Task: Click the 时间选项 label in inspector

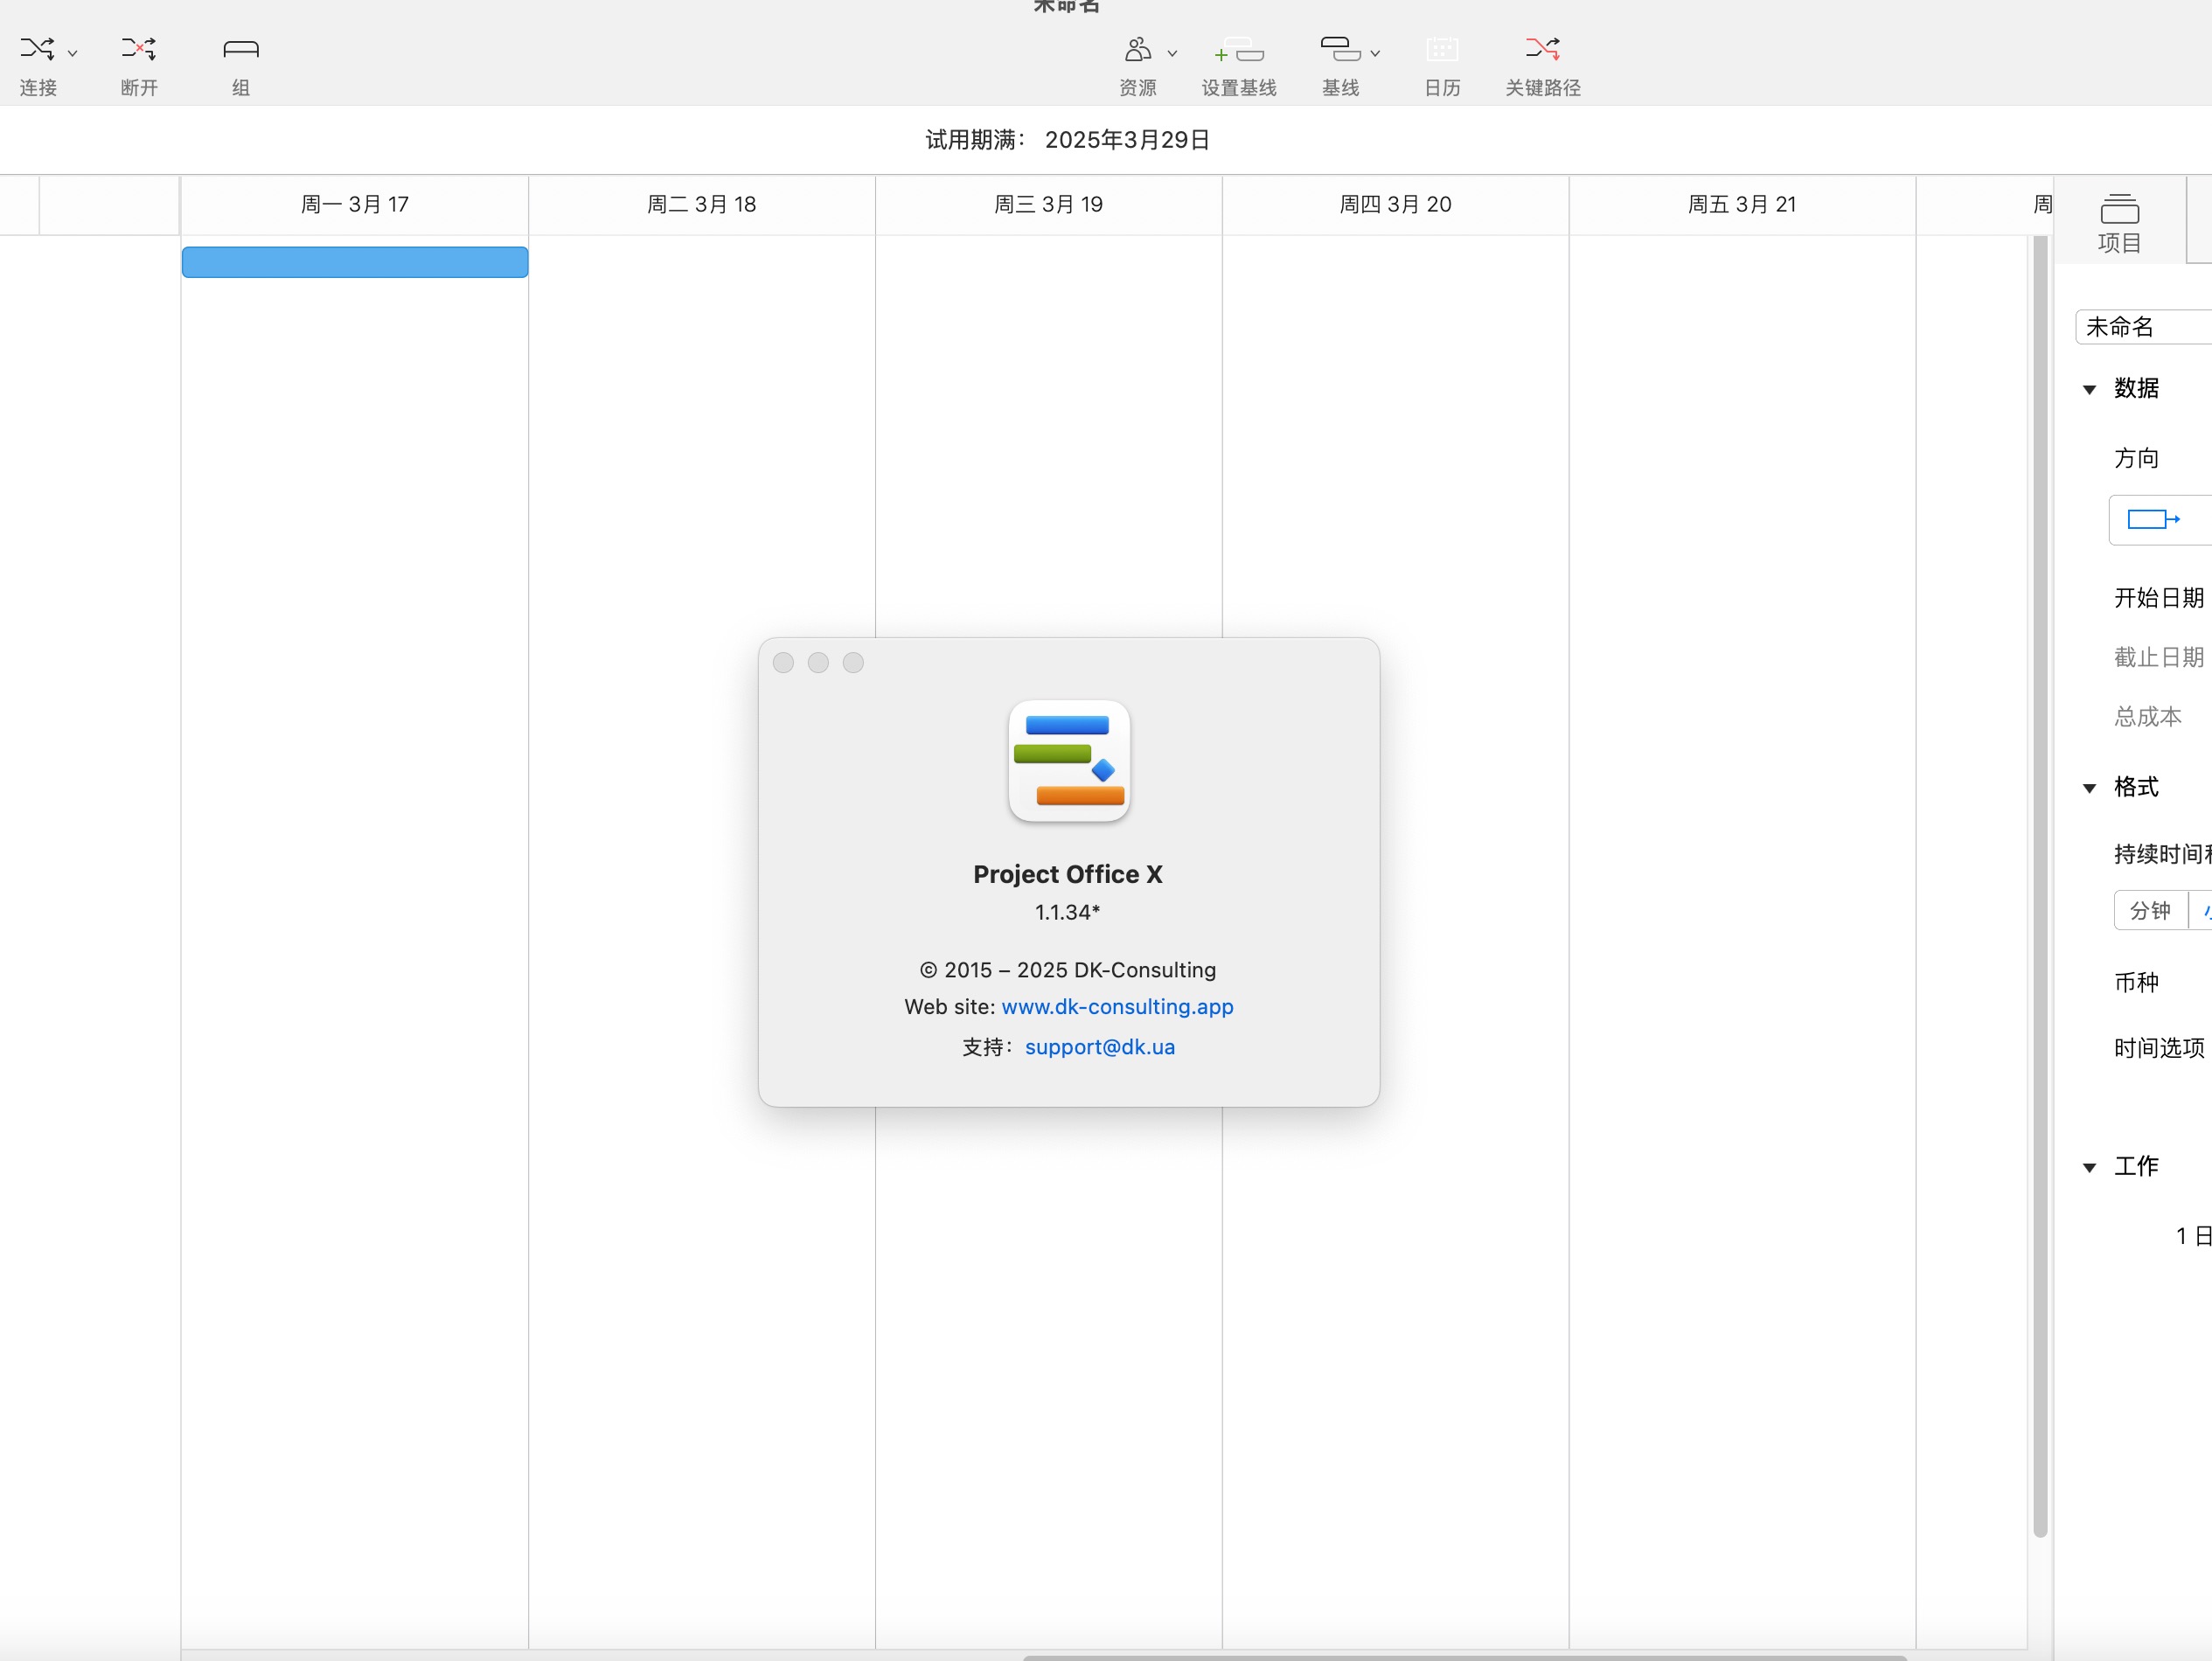Action: click(x=2159, y=1048)
